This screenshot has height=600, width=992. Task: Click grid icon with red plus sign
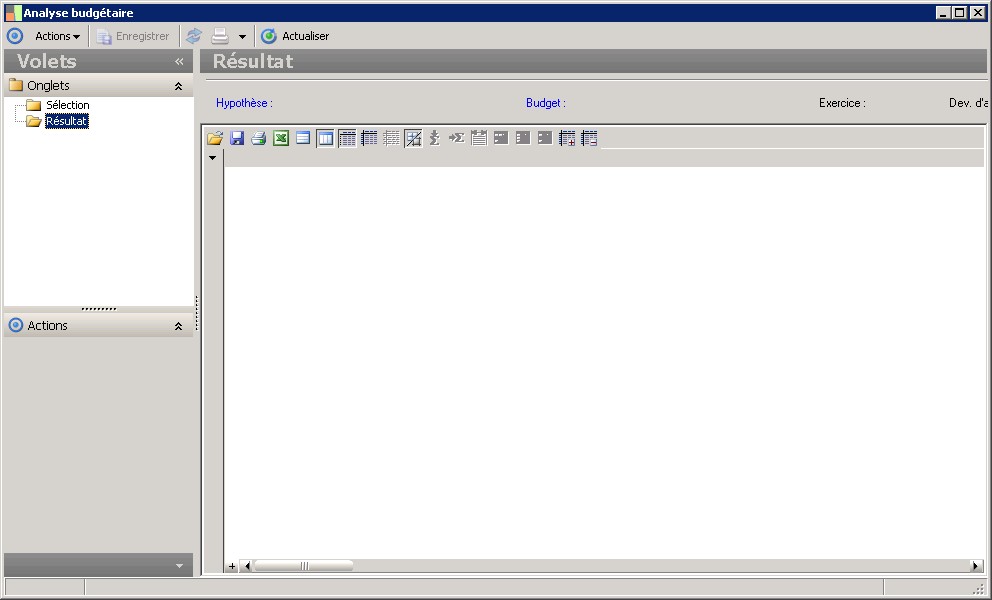pos(567,138)
